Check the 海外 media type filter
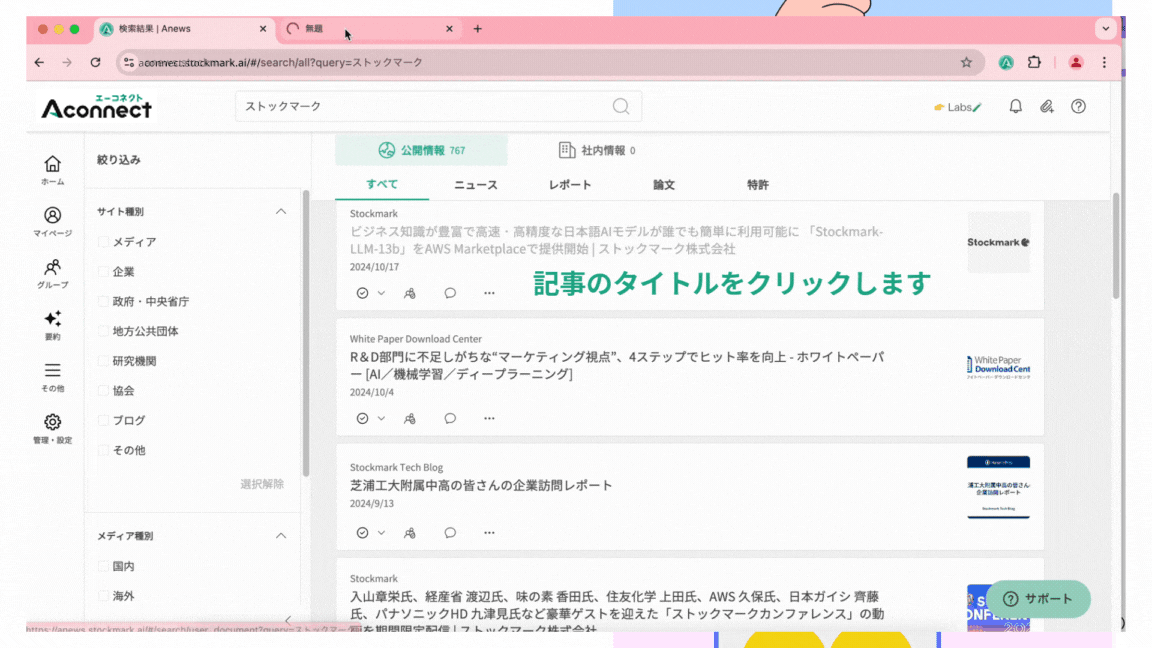The height and width of the screenshot is (648, 1152). tap(104, 596)
